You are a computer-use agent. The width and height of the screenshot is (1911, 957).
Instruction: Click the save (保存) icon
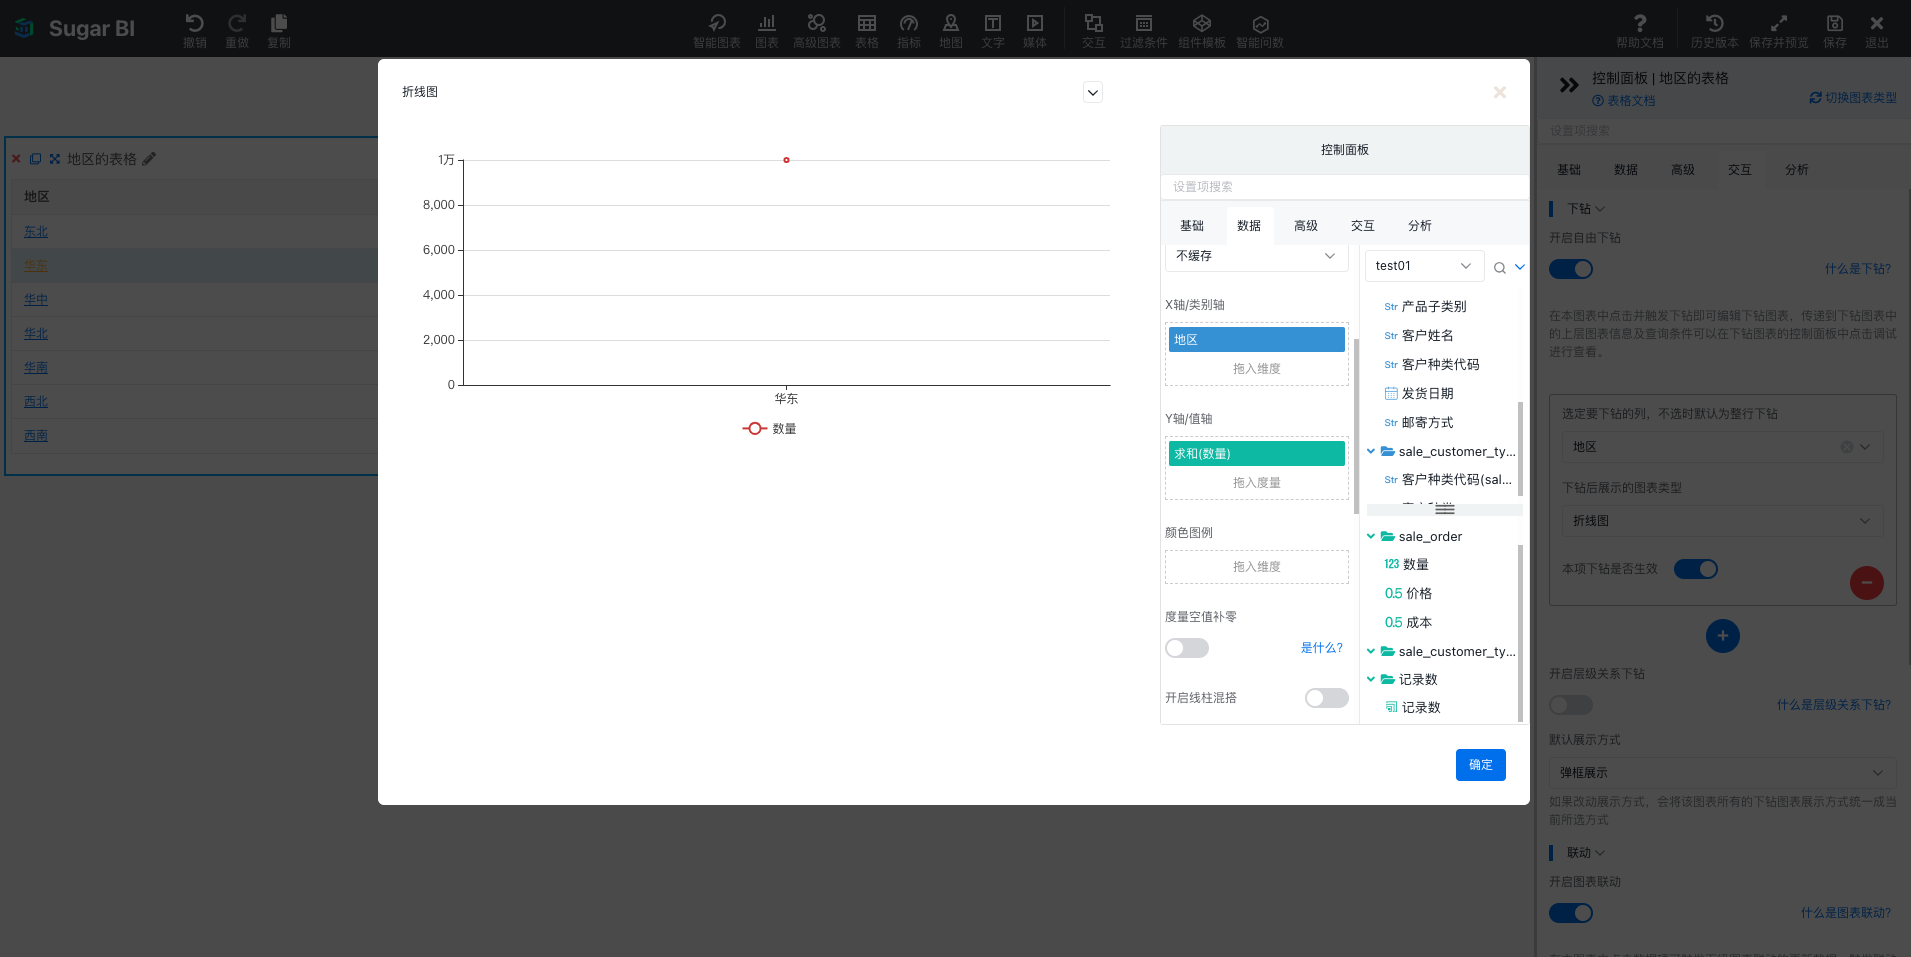(1835, 23)
